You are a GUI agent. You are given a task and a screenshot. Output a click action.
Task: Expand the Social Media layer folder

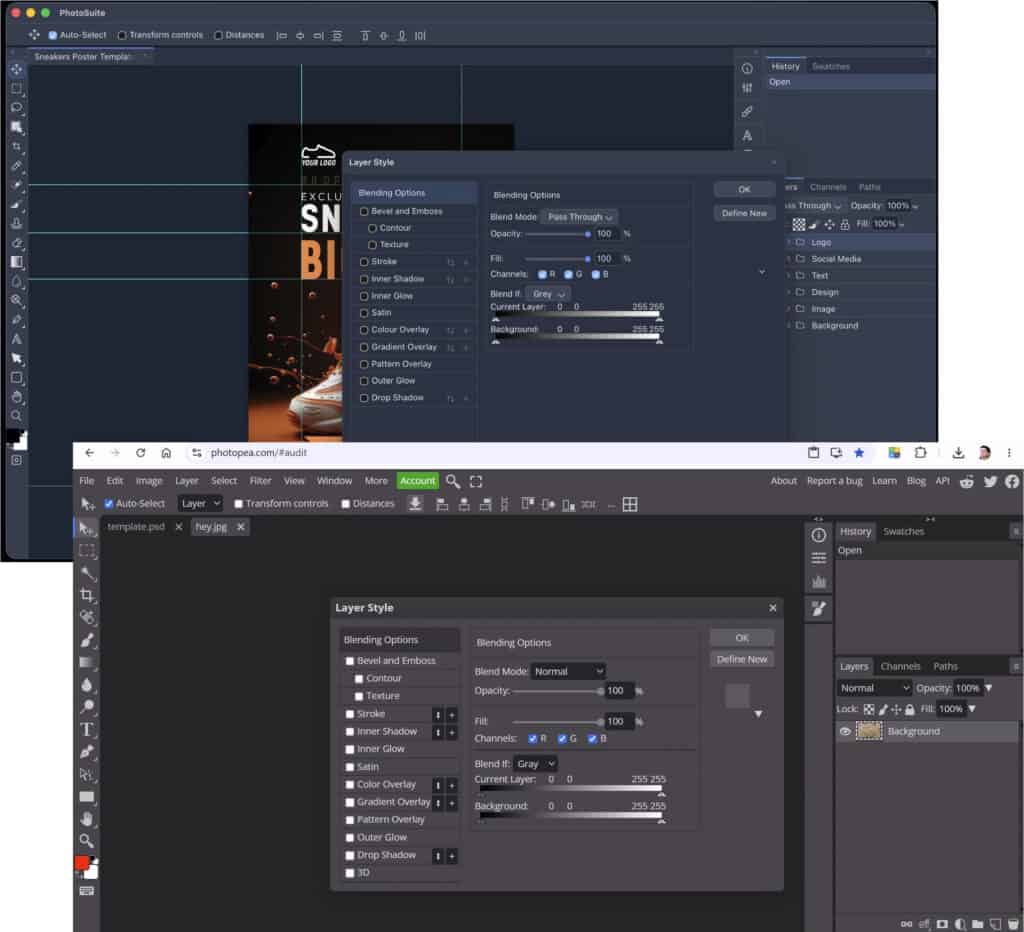(x=789, y=259)
